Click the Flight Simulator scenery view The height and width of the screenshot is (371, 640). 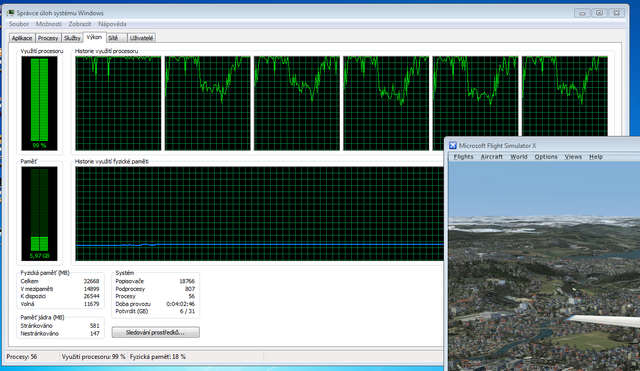coord(544,267)
